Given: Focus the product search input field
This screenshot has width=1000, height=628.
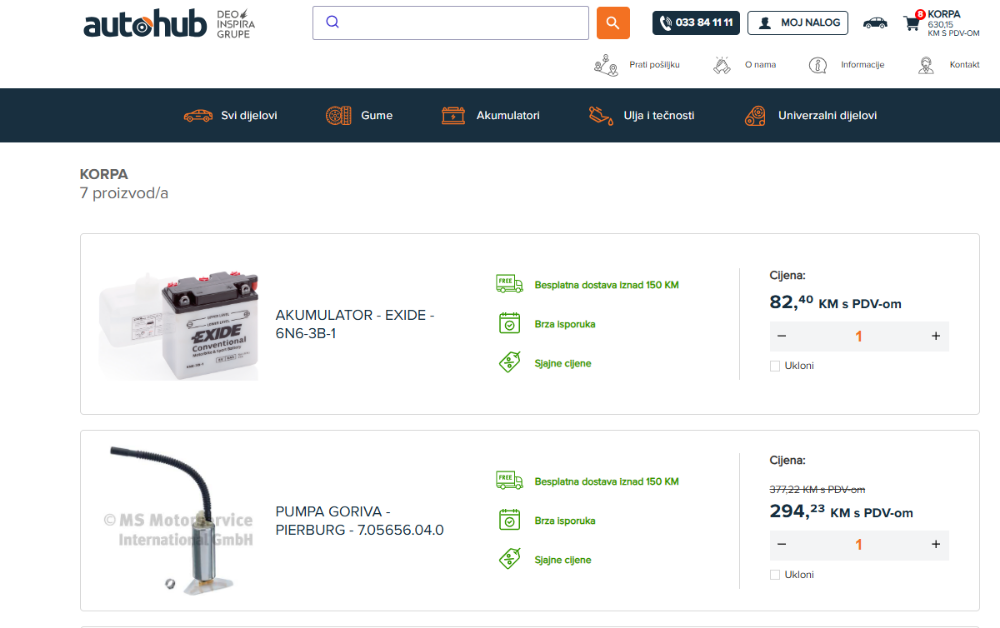Looking at the screenshot, I should point(450,23).
